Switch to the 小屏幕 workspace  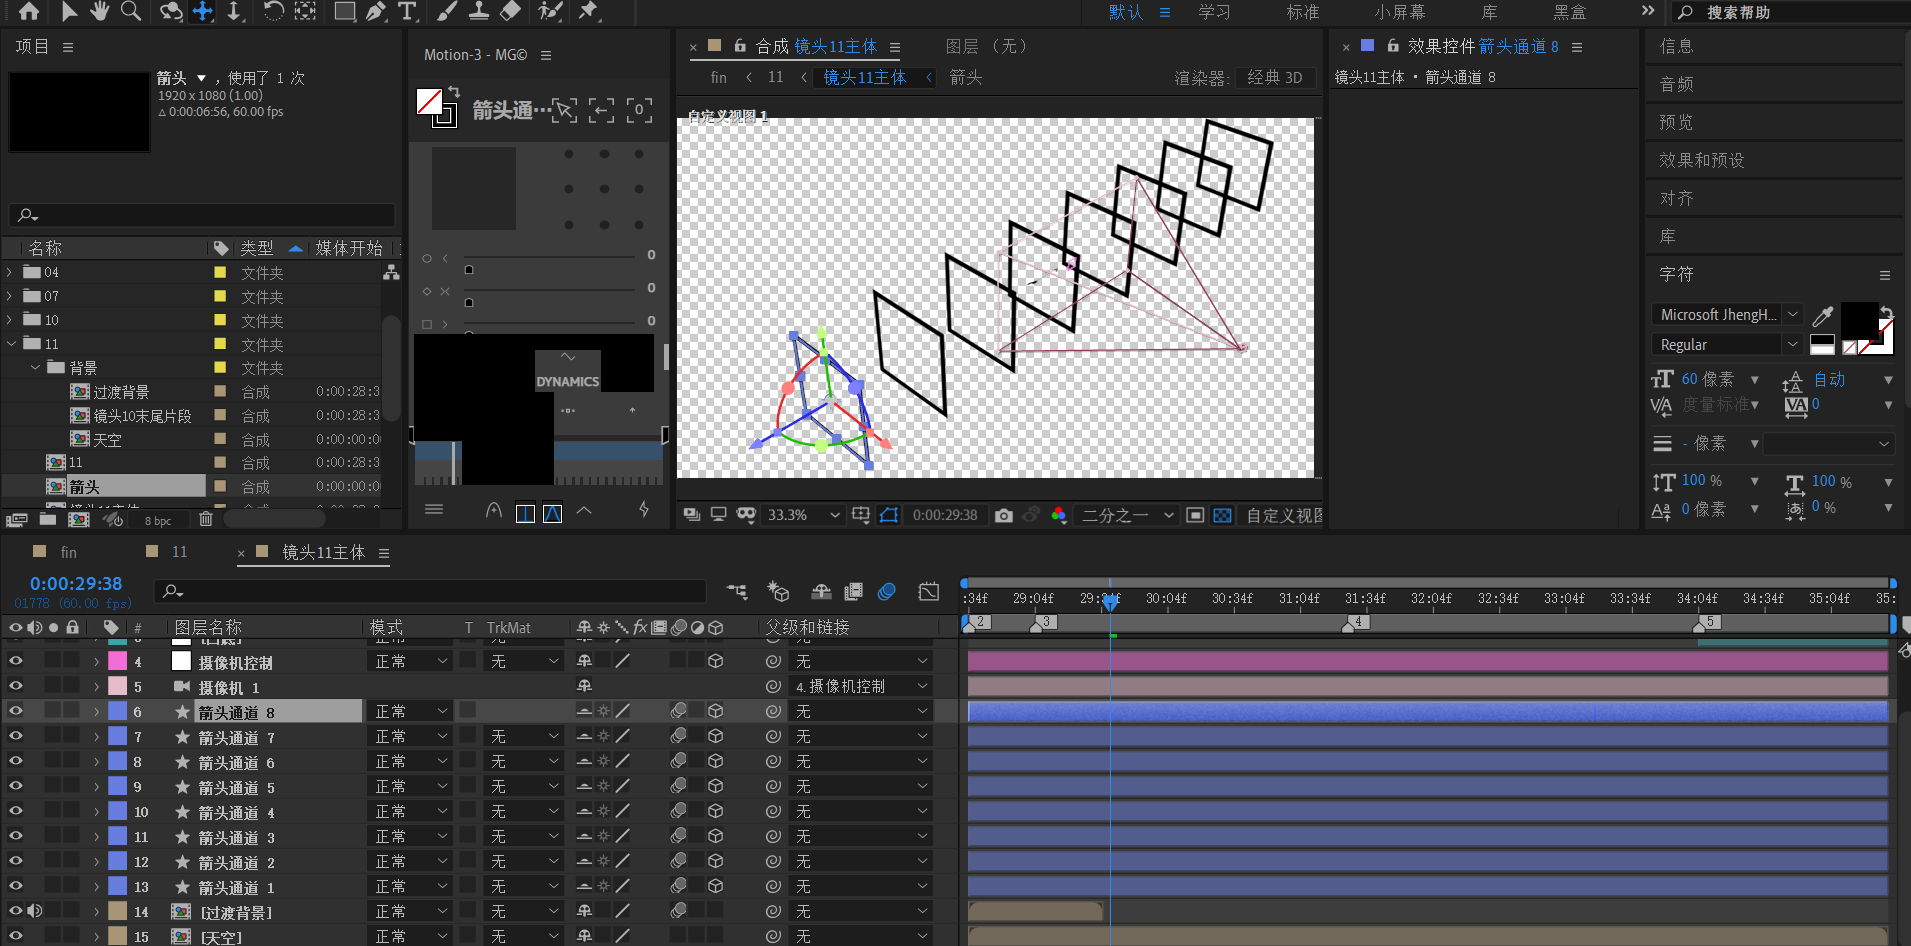(x=1400, y=12)
